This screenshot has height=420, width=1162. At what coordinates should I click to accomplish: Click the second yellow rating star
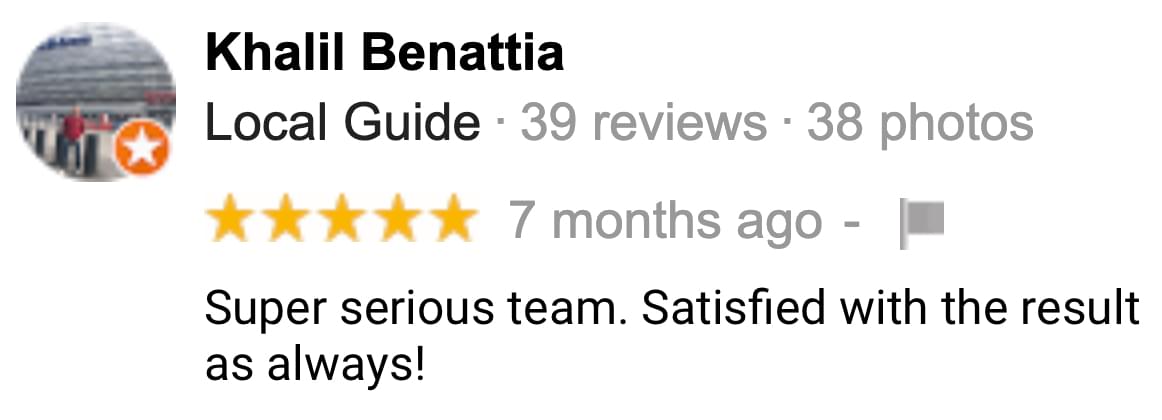pos(285,219)
